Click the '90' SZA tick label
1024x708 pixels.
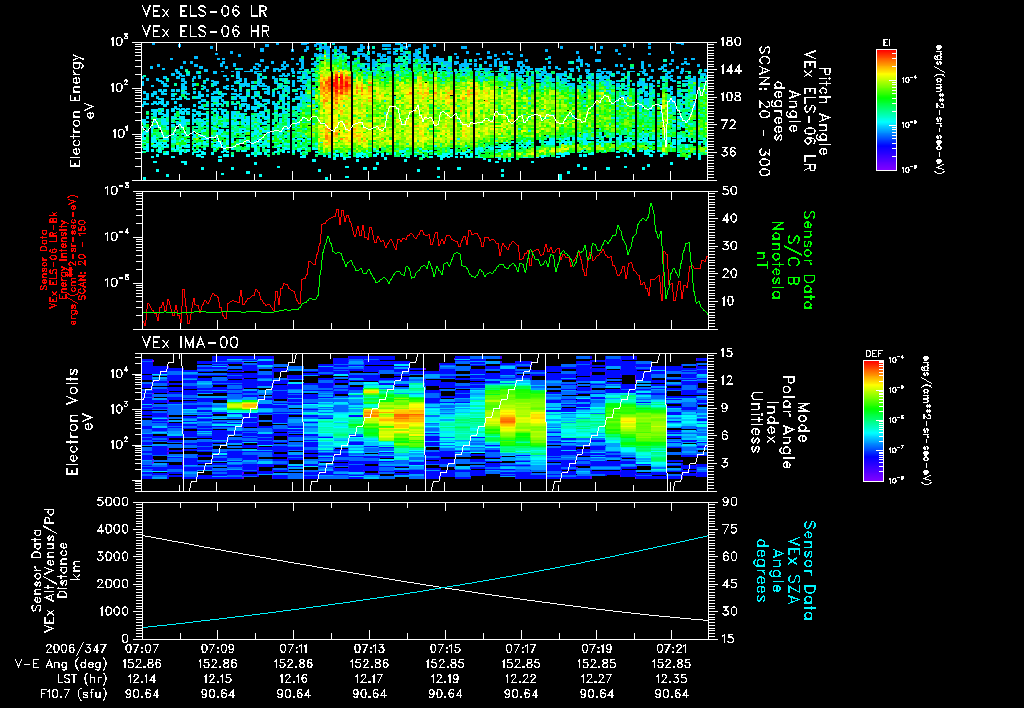pos(729,502)
